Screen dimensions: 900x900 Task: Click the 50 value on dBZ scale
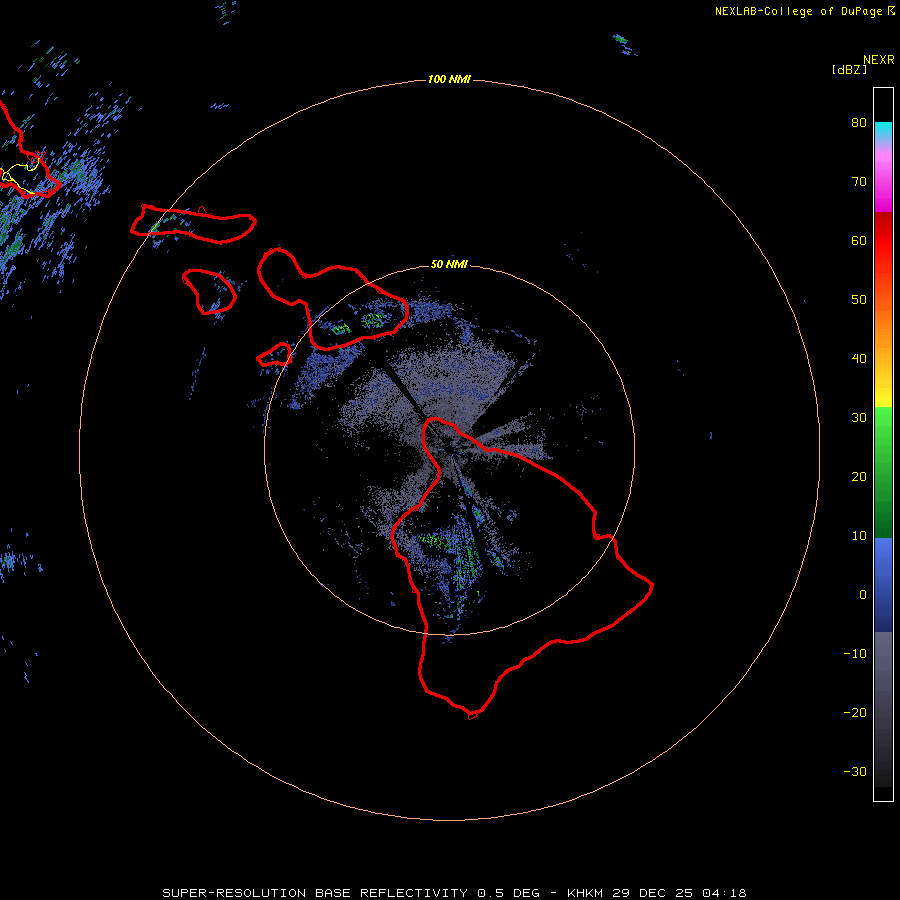[x=859, y=300]
